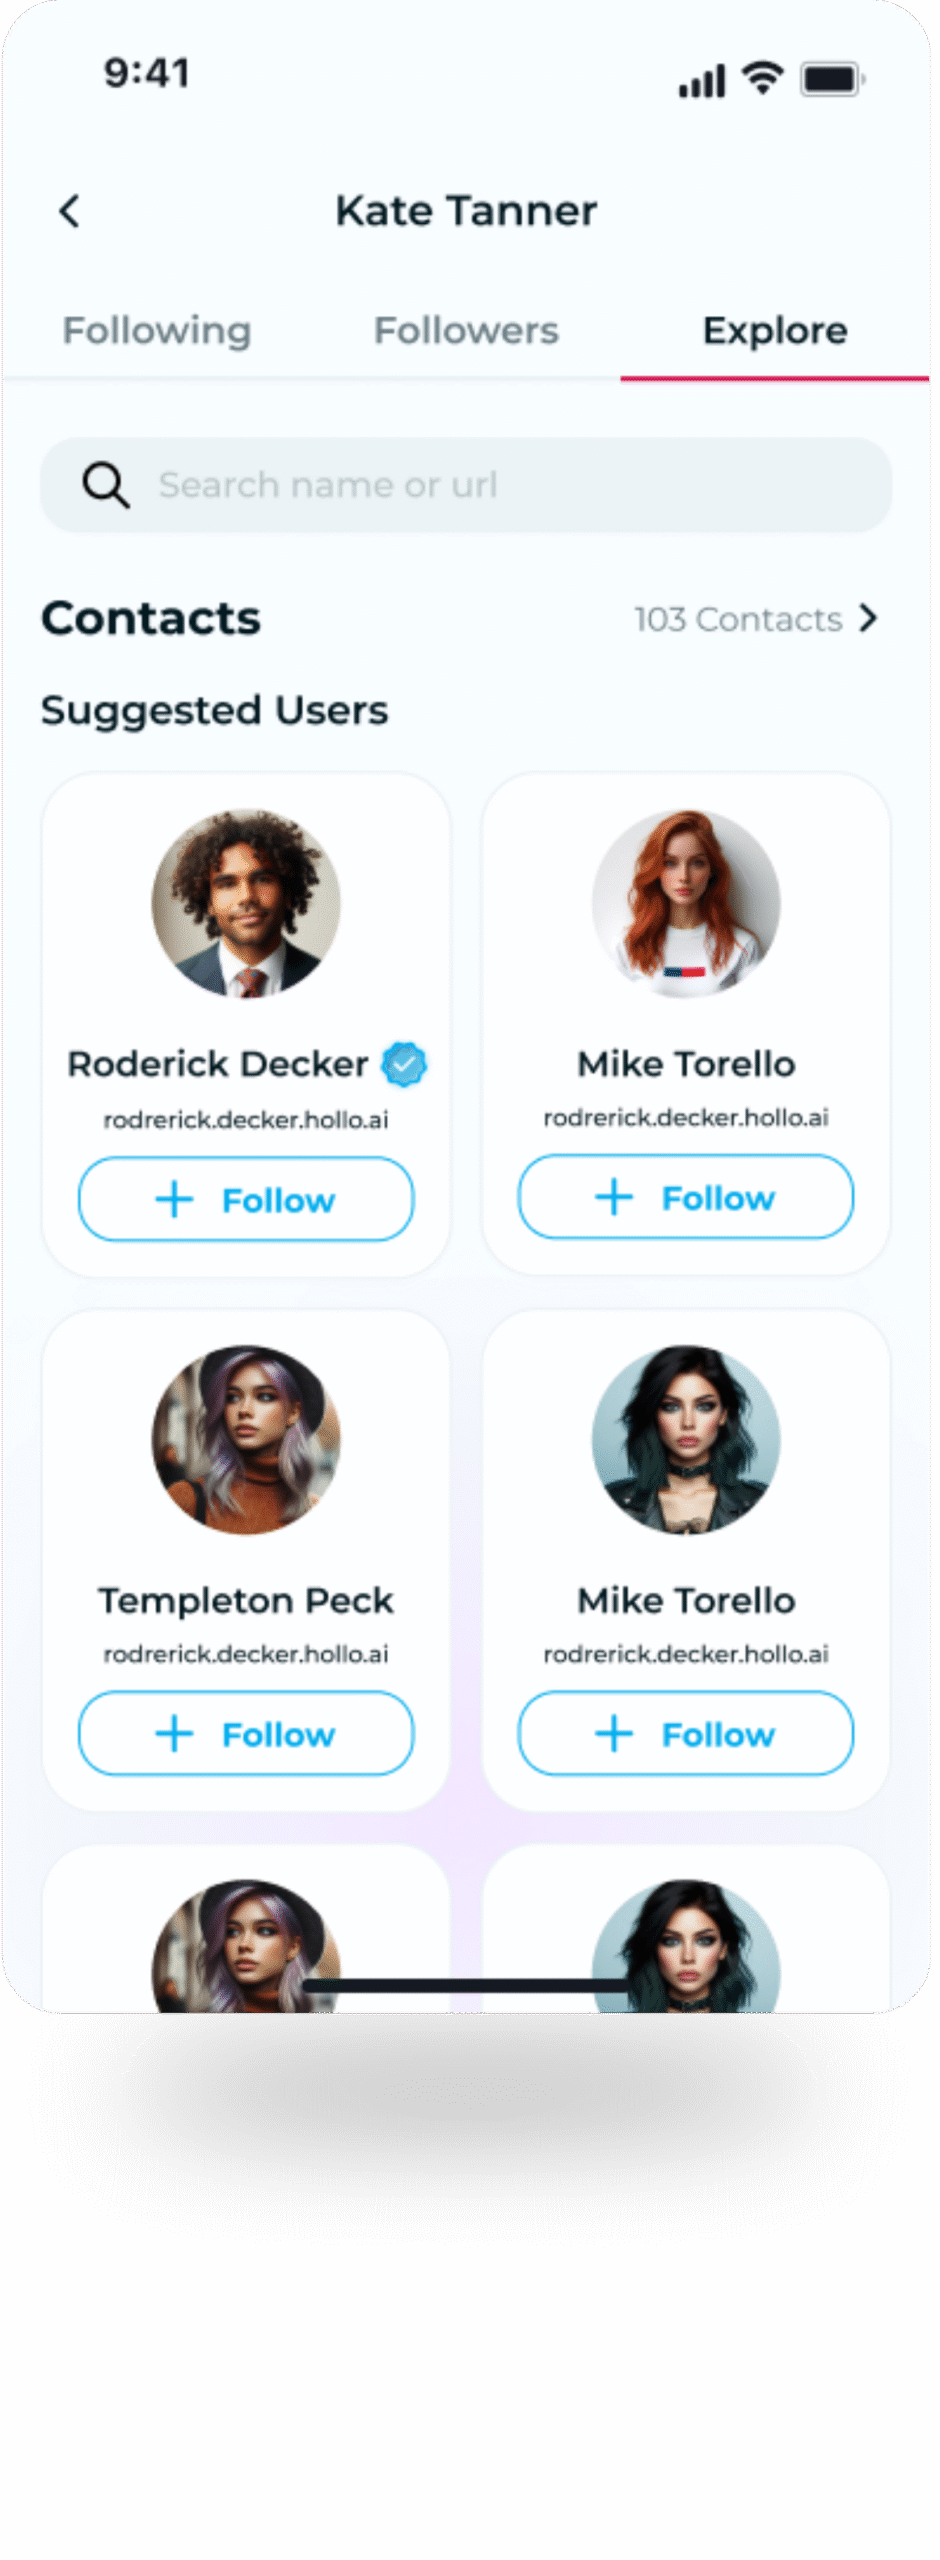
Task: Follow Templeton Peck
Action: [x=246, y=1733]
